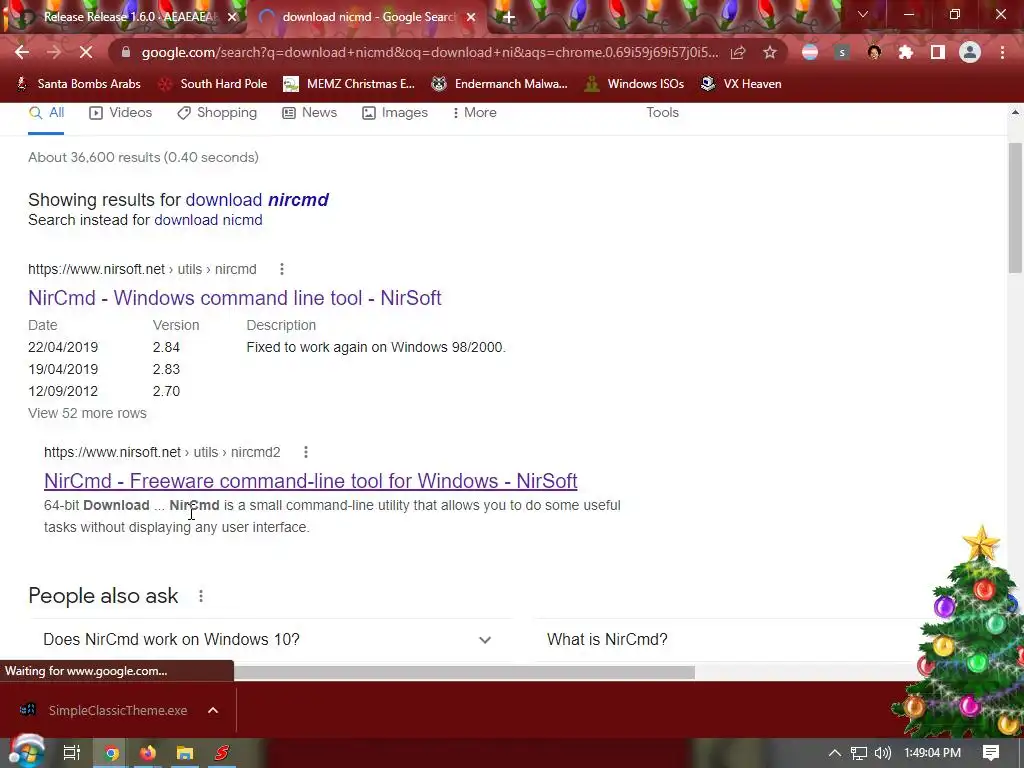The image size is (1024, 768).
Task: Expand View 52 more rows
Action: (88, 413)
